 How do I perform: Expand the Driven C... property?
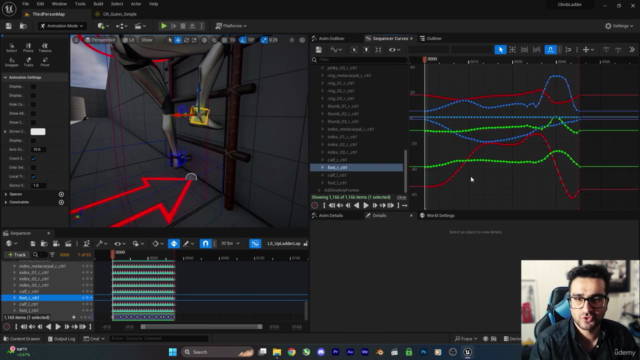click(5, 131)
